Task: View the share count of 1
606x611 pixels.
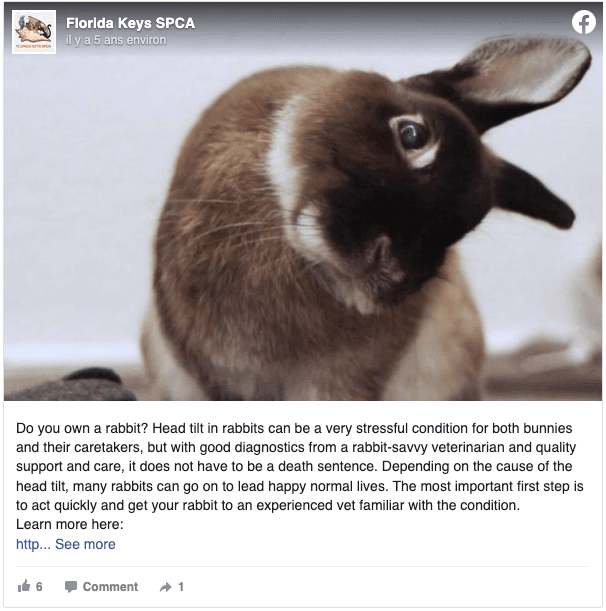Action: 181,586
